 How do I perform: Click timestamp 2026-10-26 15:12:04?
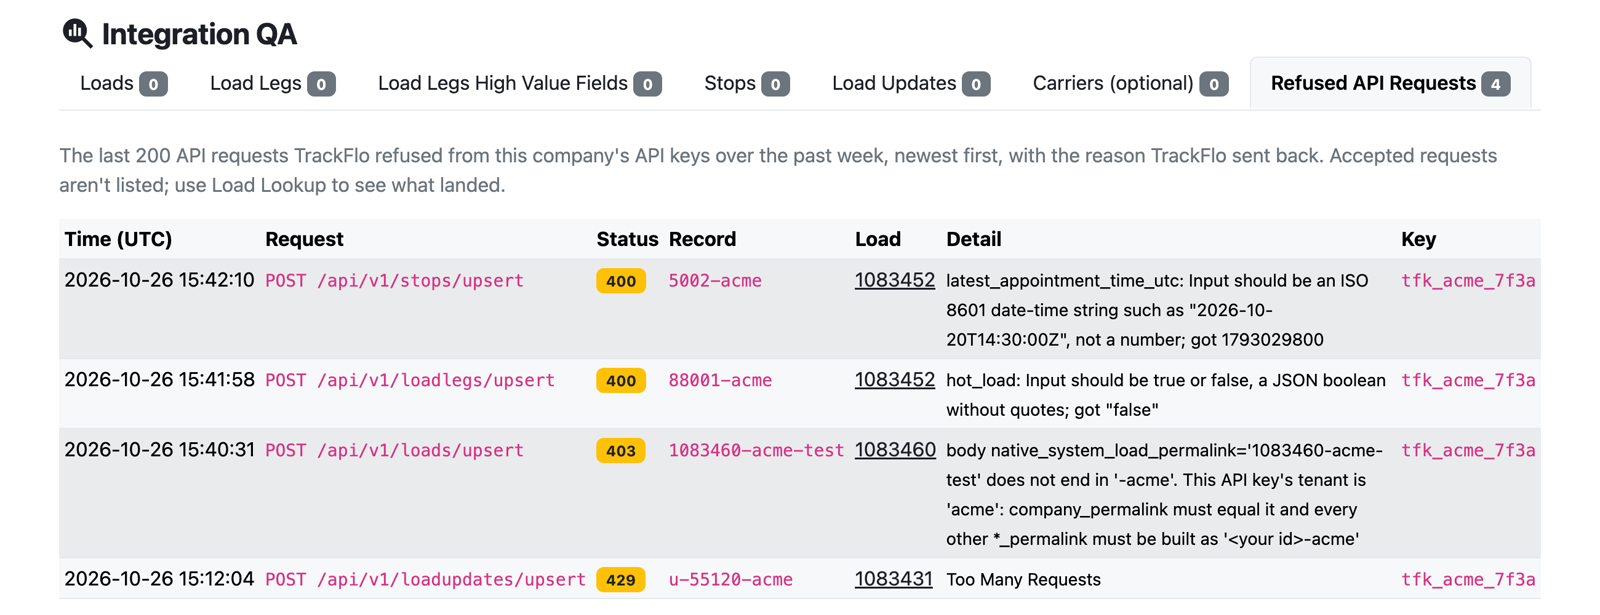(159, 579)
